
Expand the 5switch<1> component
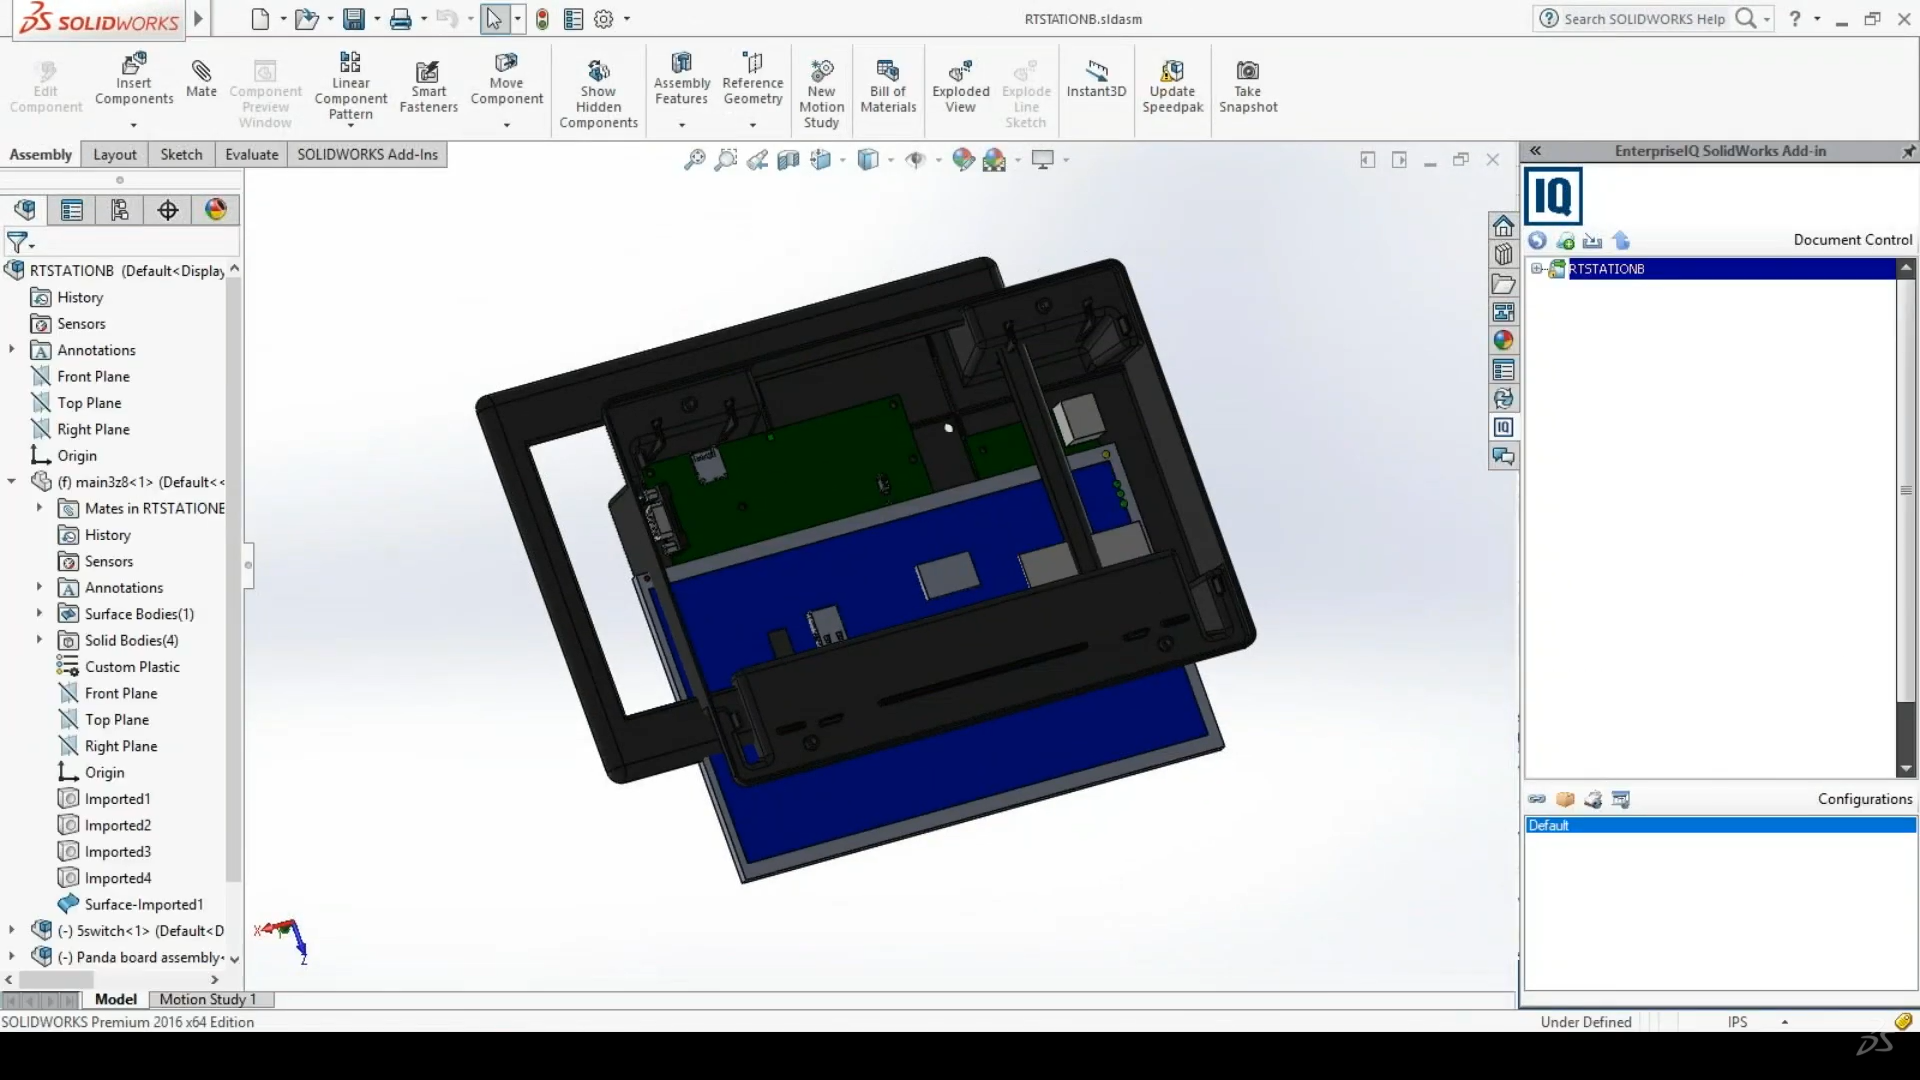pos(12,930)
